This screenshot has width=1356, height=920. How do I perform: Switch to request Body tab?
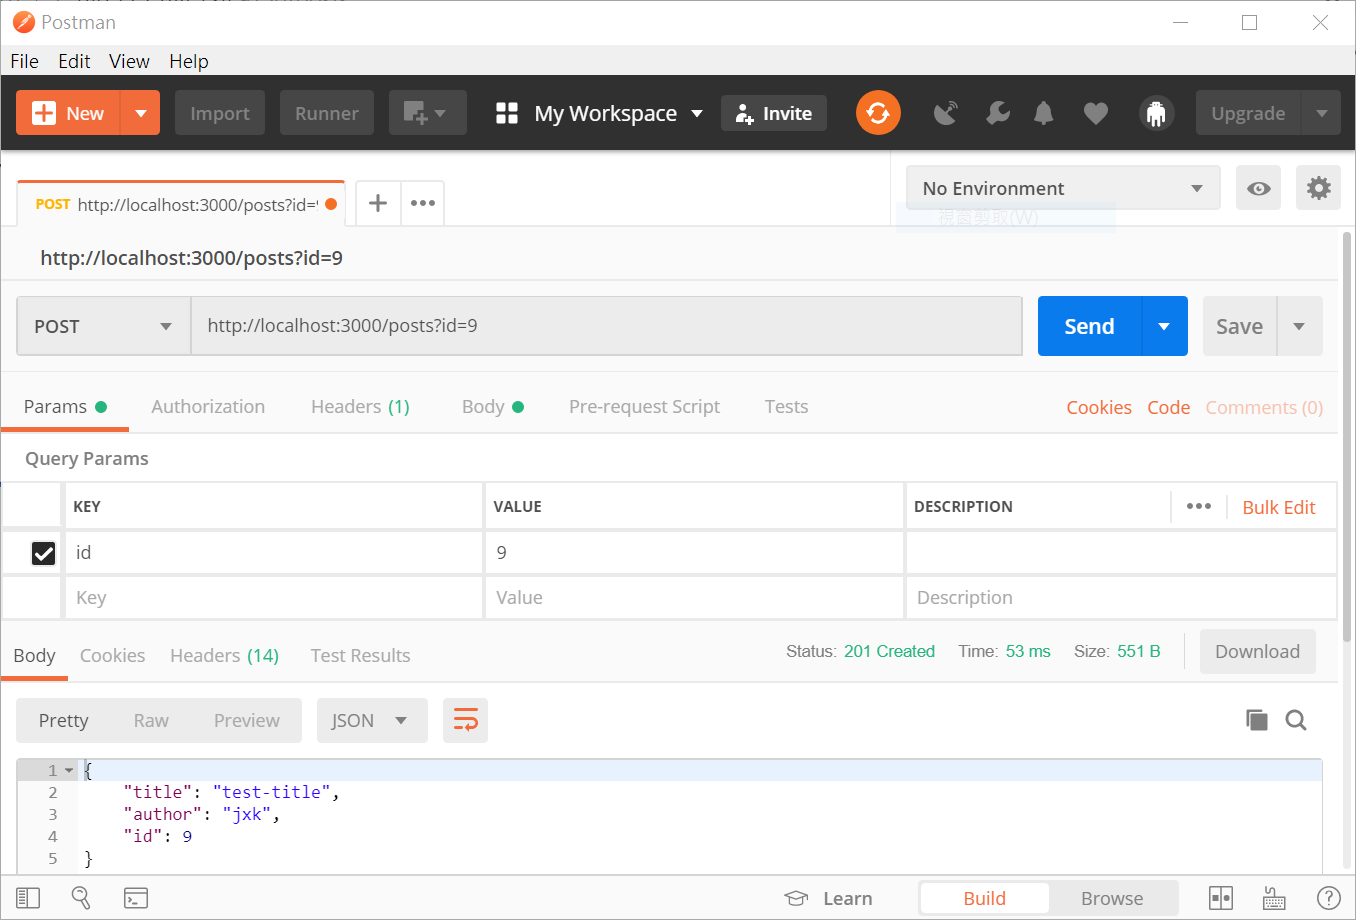pos(492,406)
